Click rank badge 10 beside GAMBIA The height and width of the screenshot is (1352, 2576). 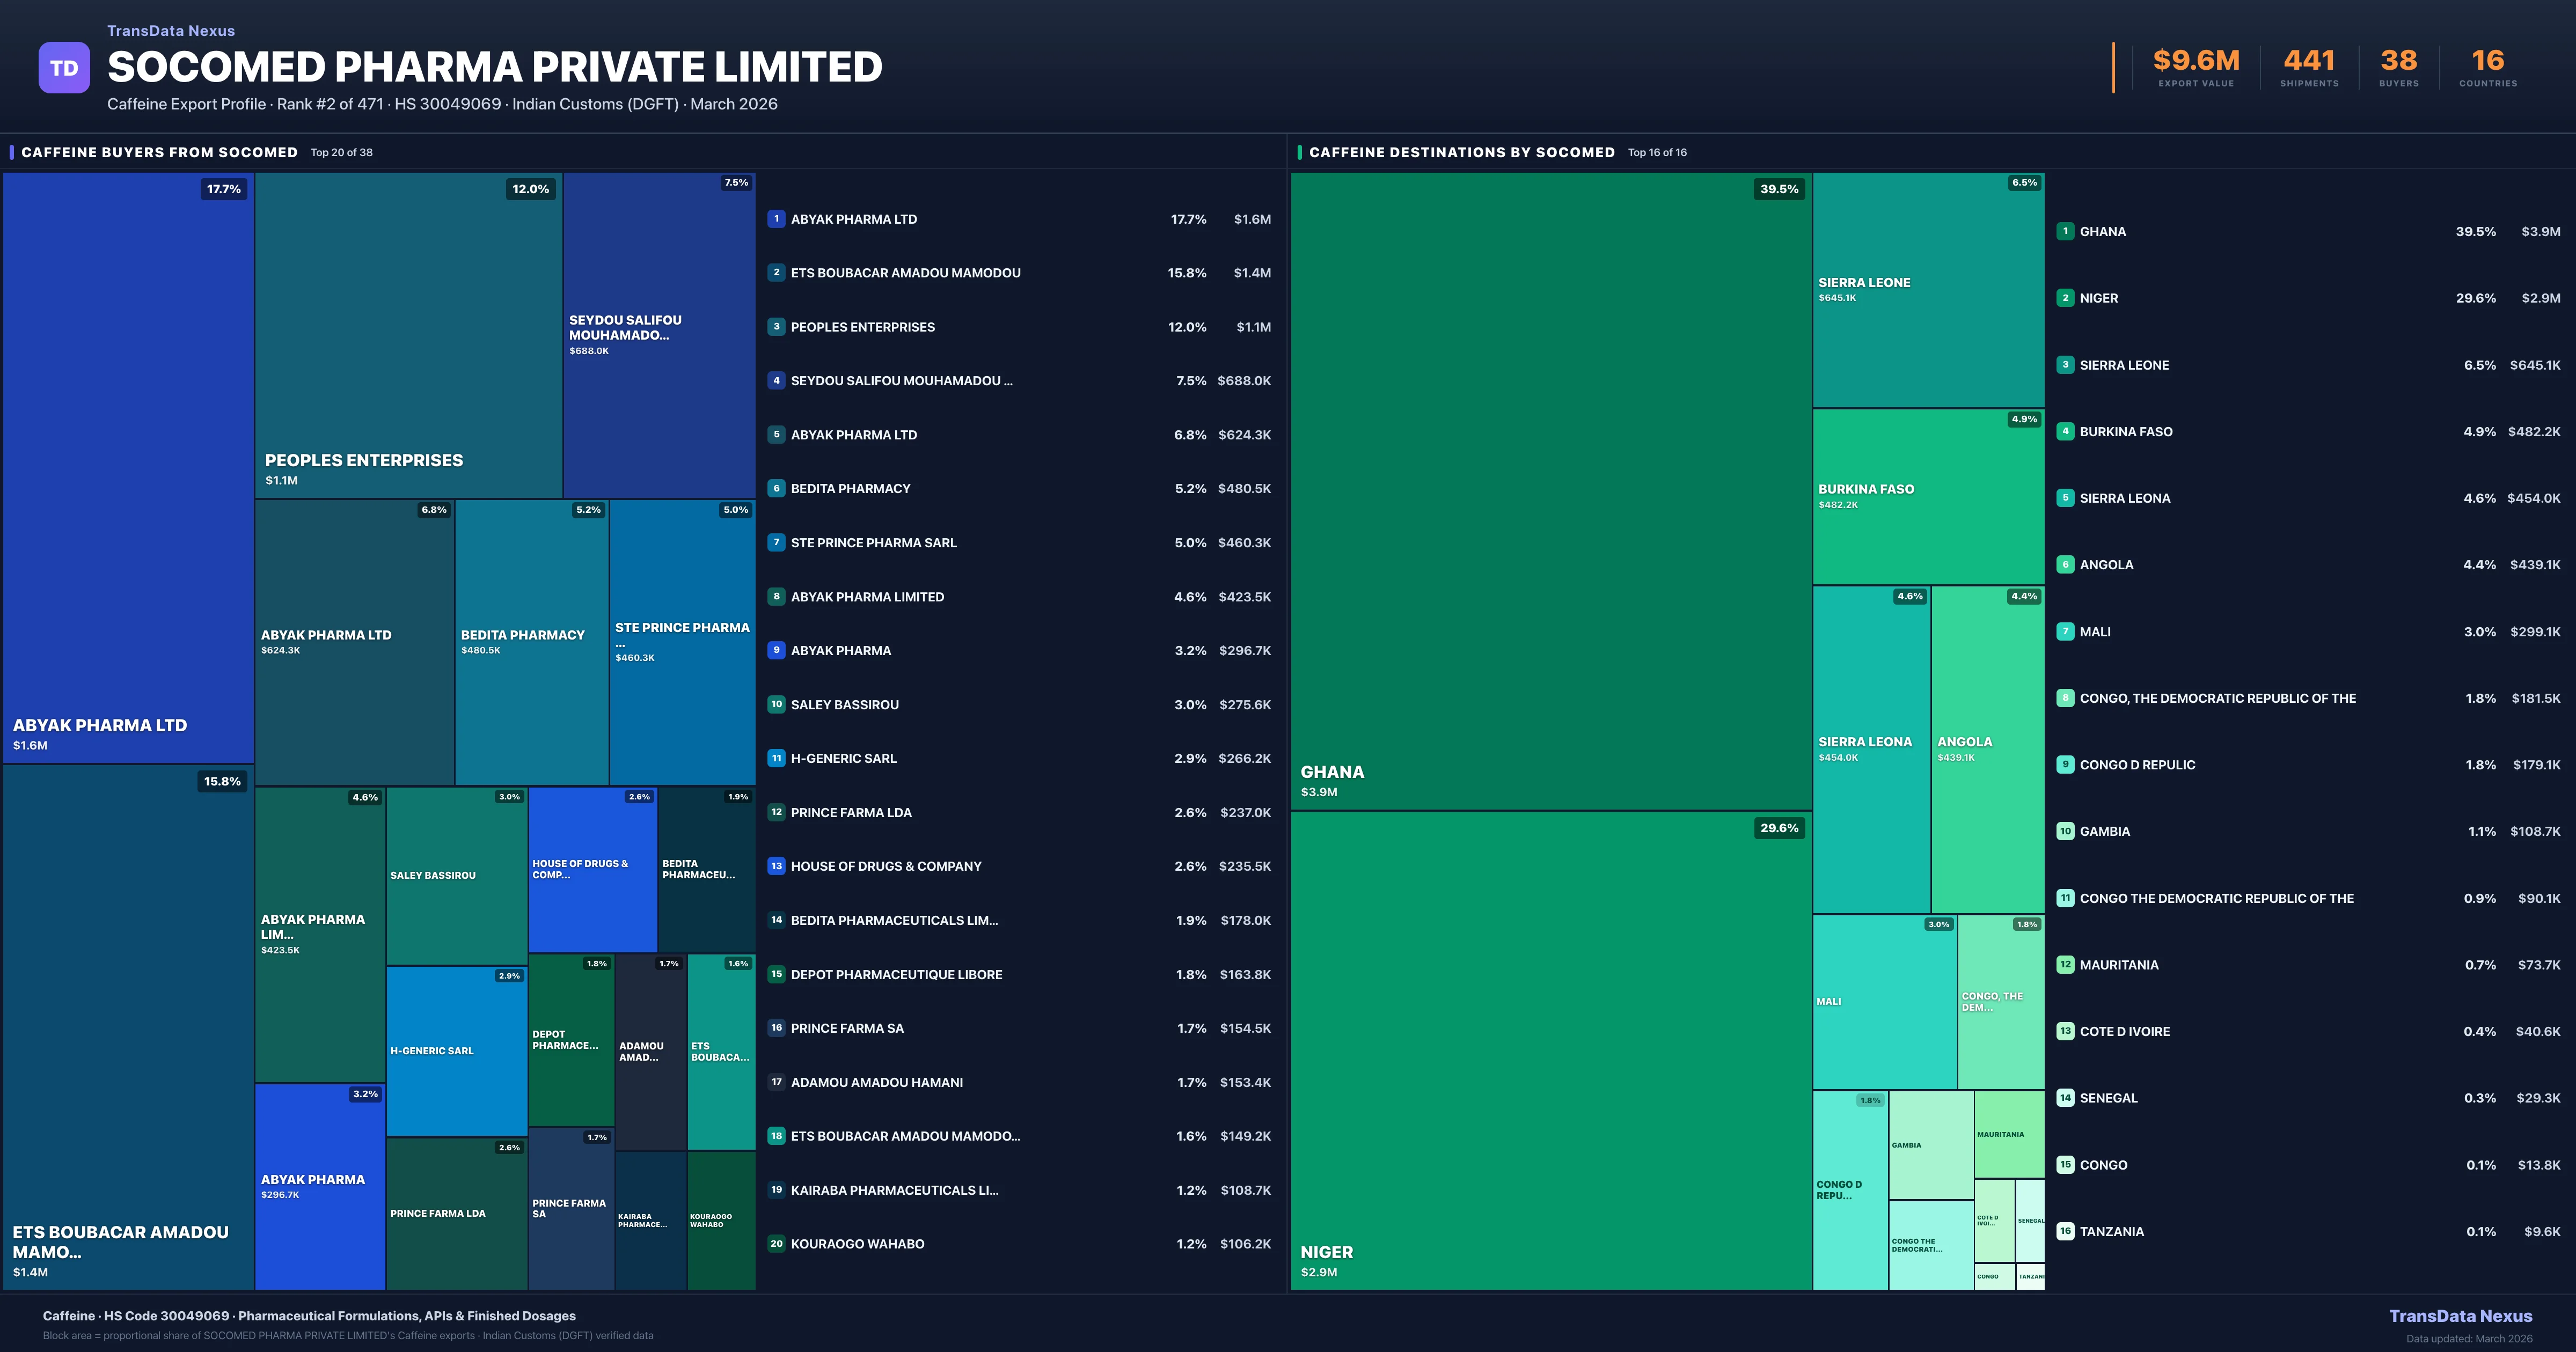(x=2065, y=831)
